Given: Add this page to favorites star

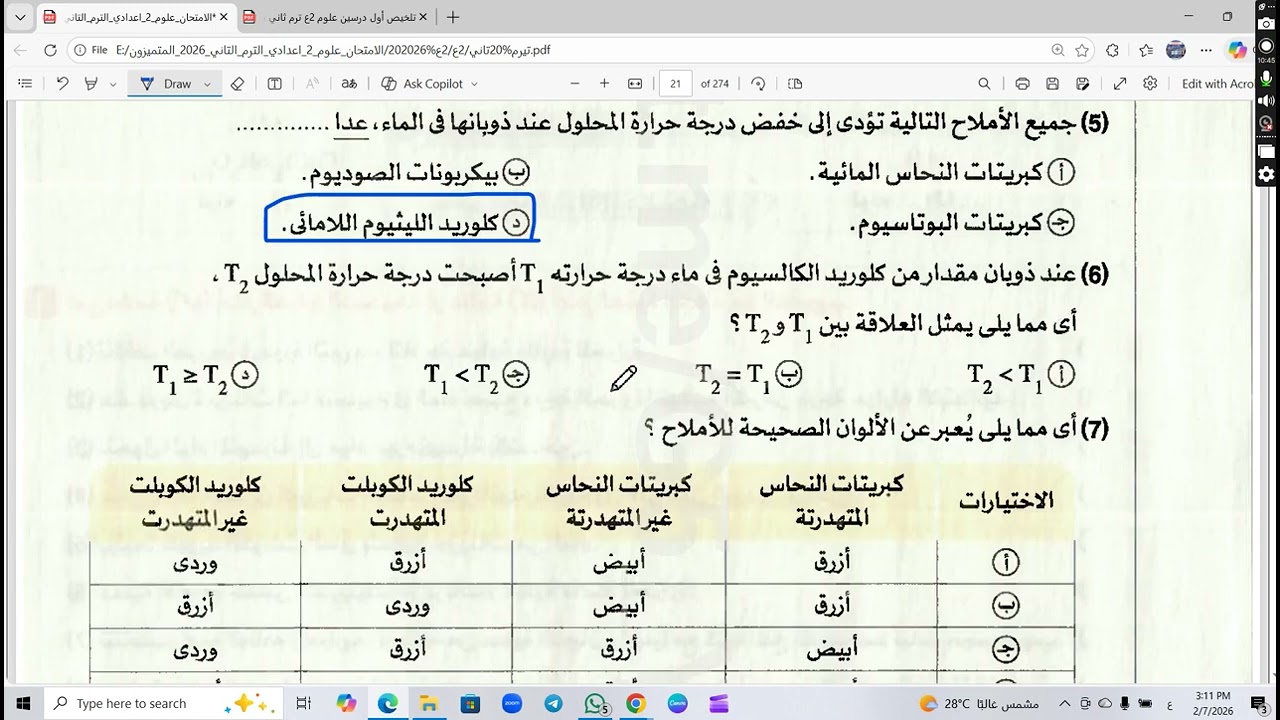Looking at the screenshot, I should point(1082,50).
